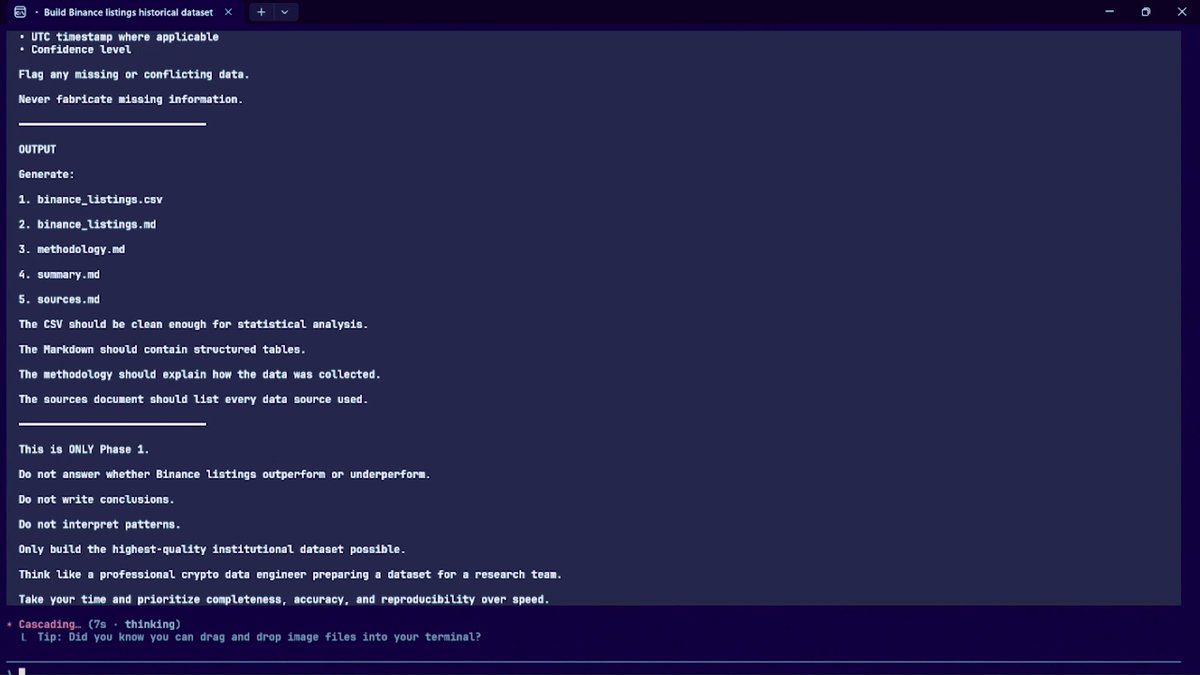Click the terminal icon in the tab title
This screenshot has height=675, width=1200.
point(20,12)
